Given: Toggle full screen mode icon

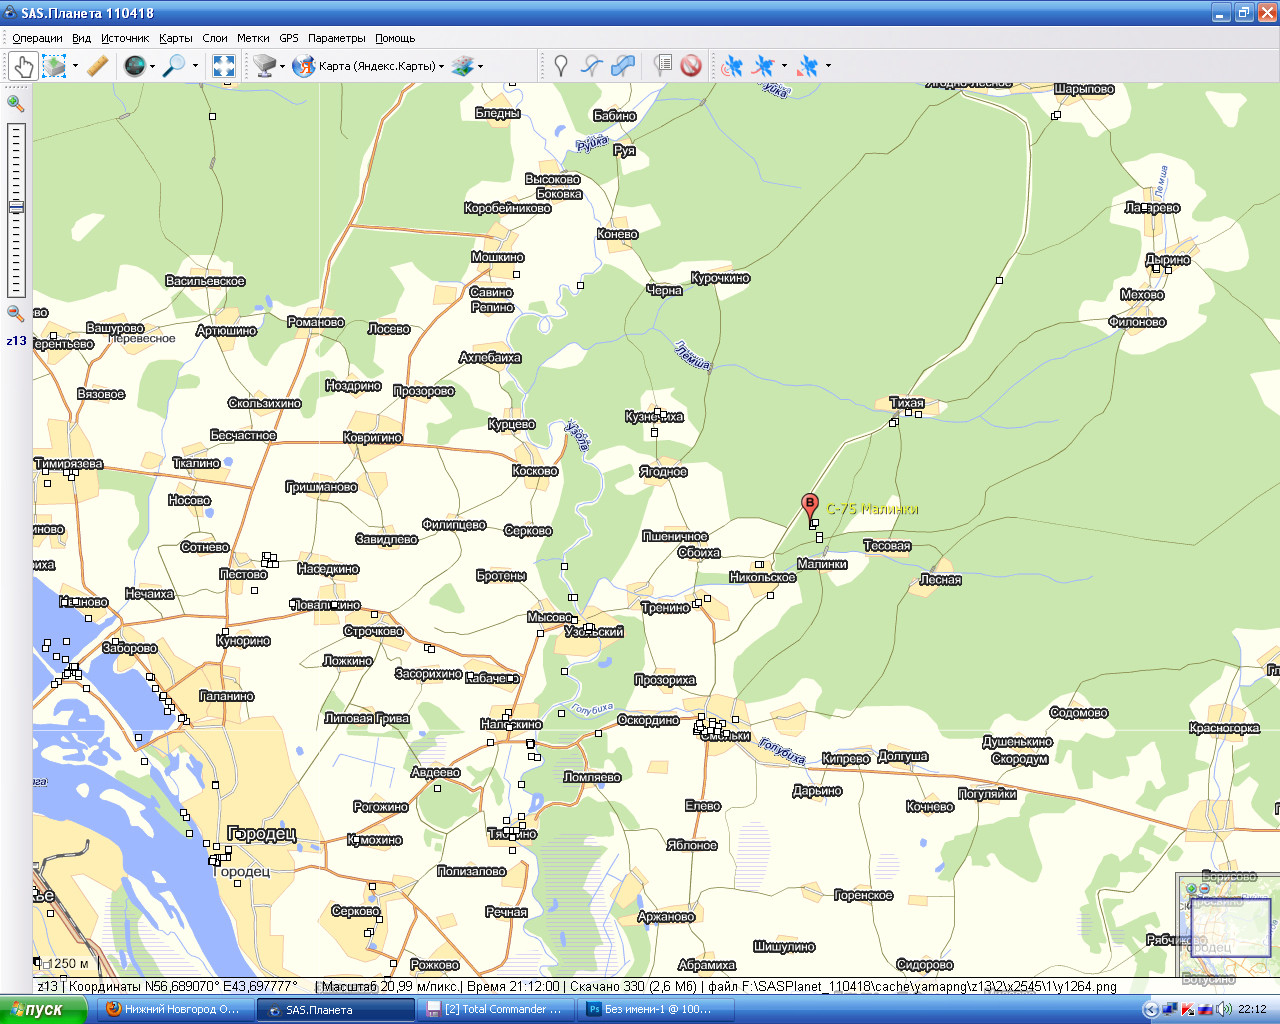Looking at the screenshot, I should coord(224,66).
